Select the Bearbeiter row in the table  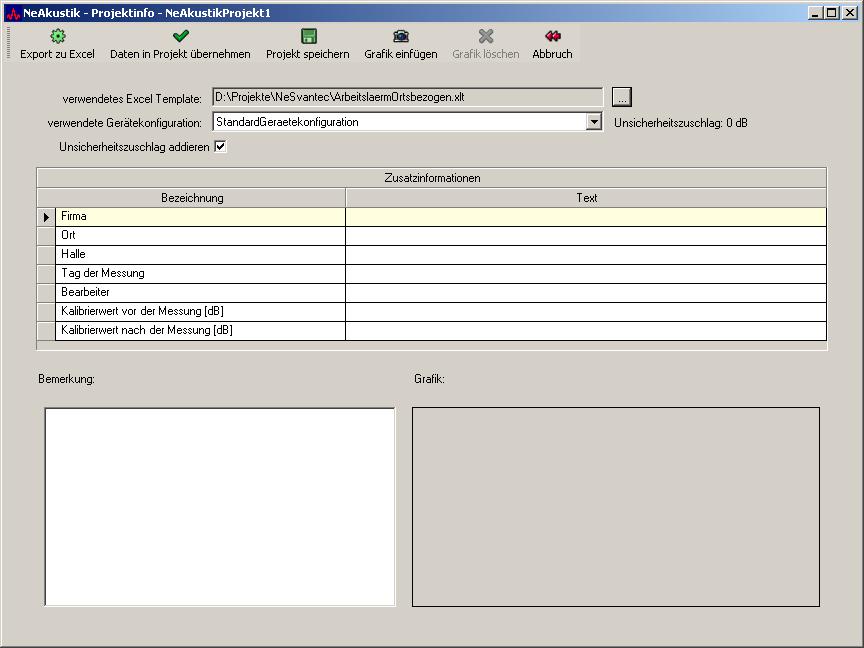(x=200, y=293)
